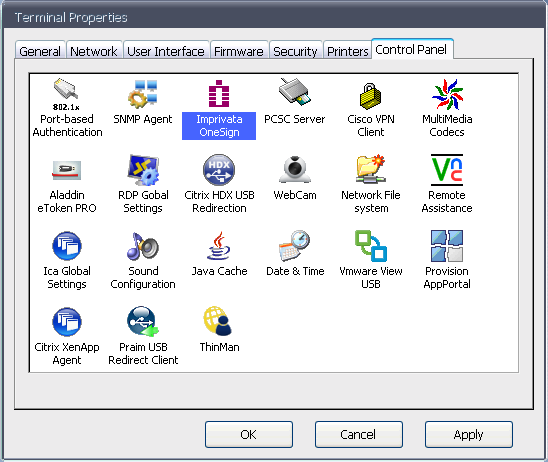
Task: Open the Praim USB Redirect Client icon
Action: tap(143, 322)
